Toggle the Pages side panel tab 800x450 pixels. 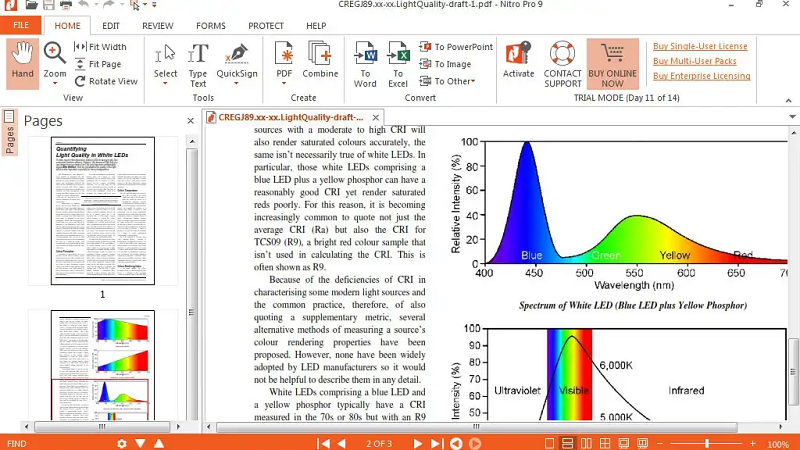10,133
